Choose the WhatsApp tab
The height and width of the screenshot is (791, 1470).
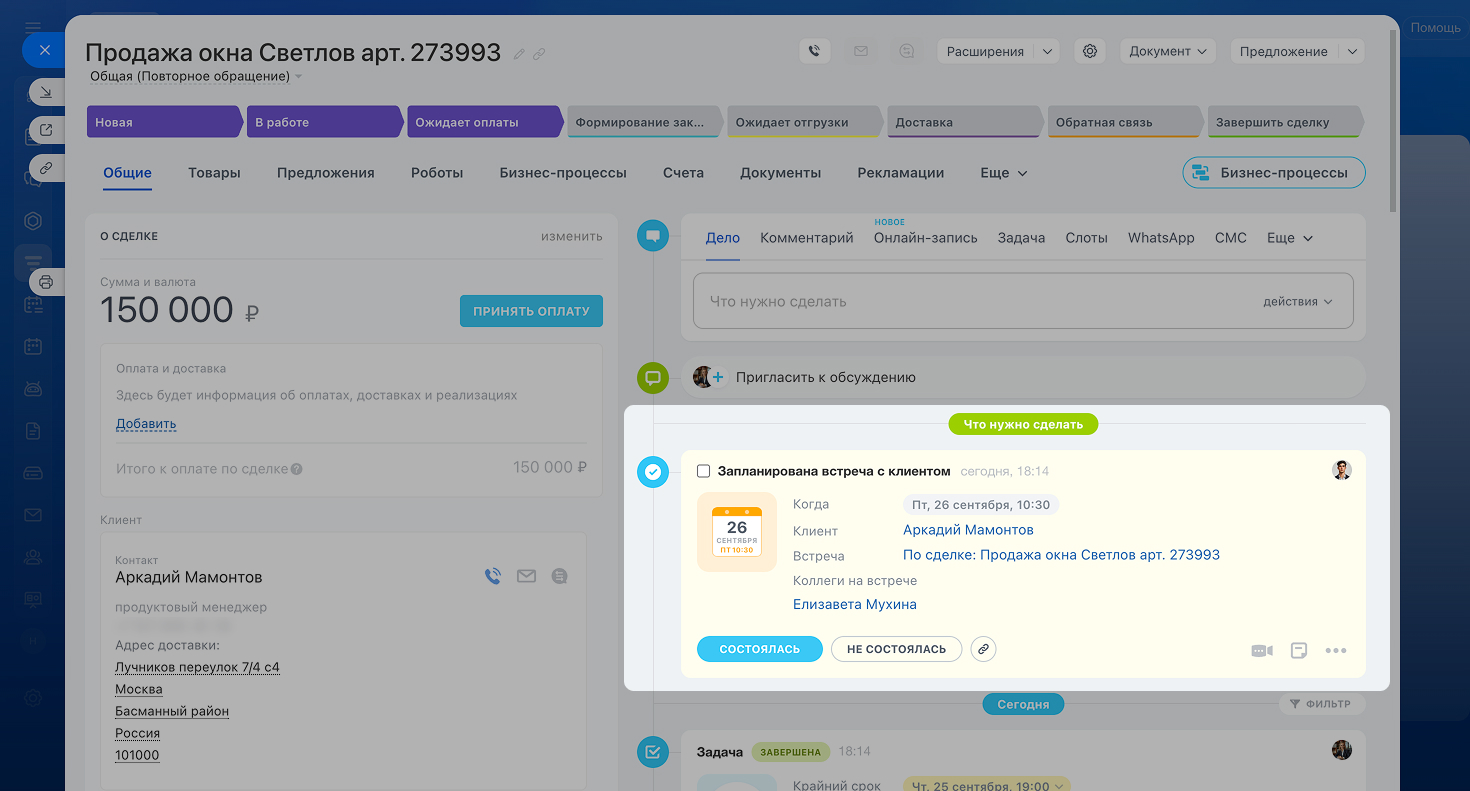(1161, 238)
